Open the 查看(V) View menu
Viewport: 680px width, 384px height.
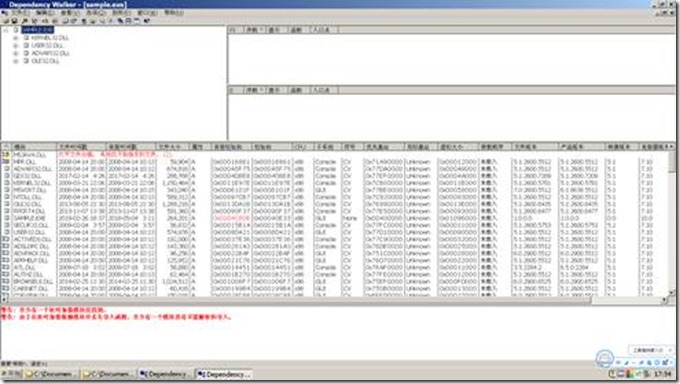70,13
